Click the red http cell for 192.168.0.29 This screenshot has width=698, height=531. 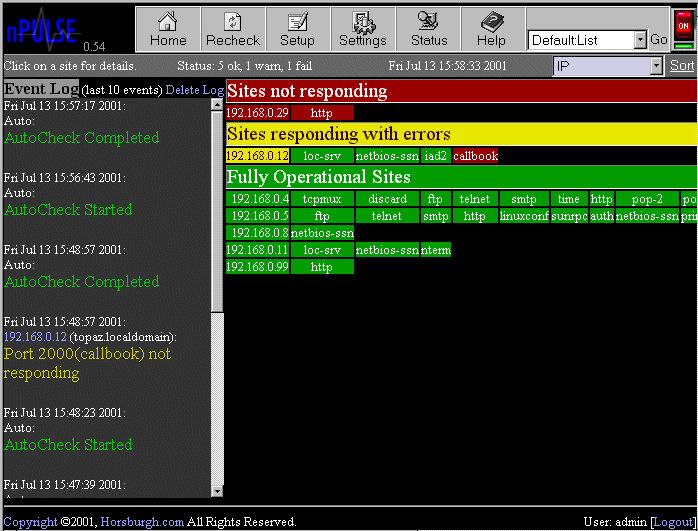[322, 113]
